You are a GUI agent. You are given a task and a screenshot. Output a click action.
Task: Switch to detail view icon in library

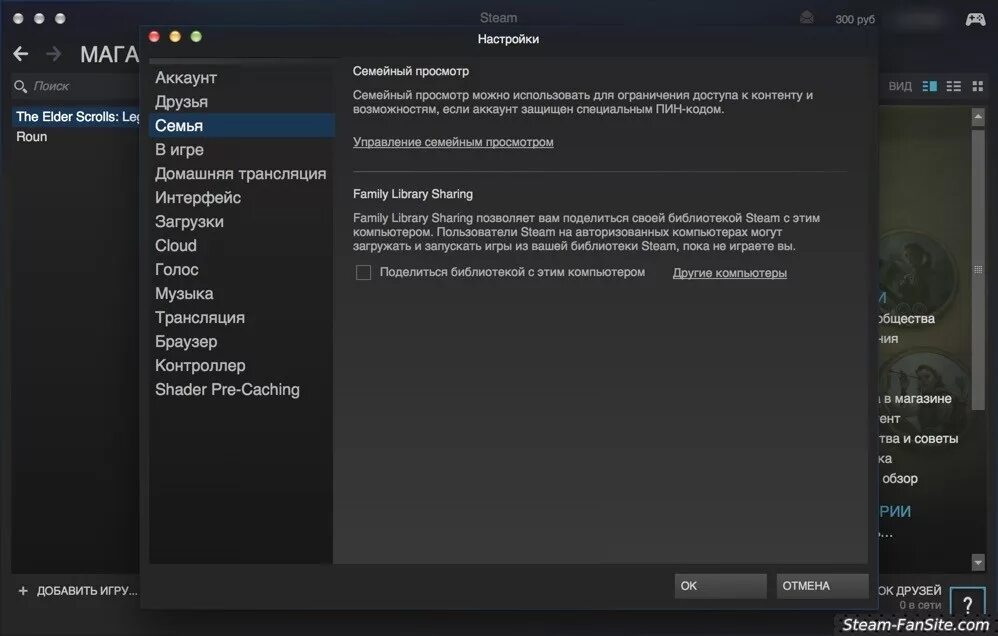(929, 86)
